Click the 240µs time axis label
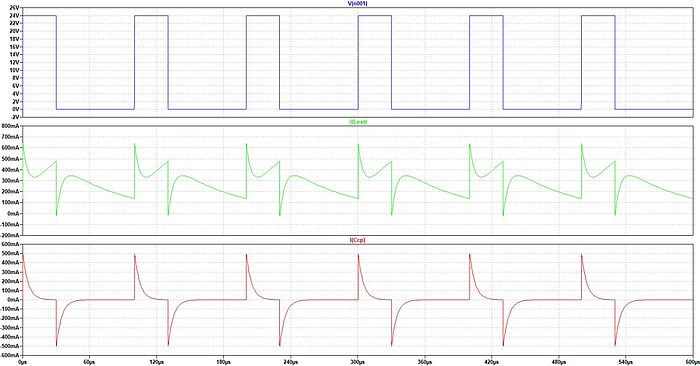 [x=291, y=362]
